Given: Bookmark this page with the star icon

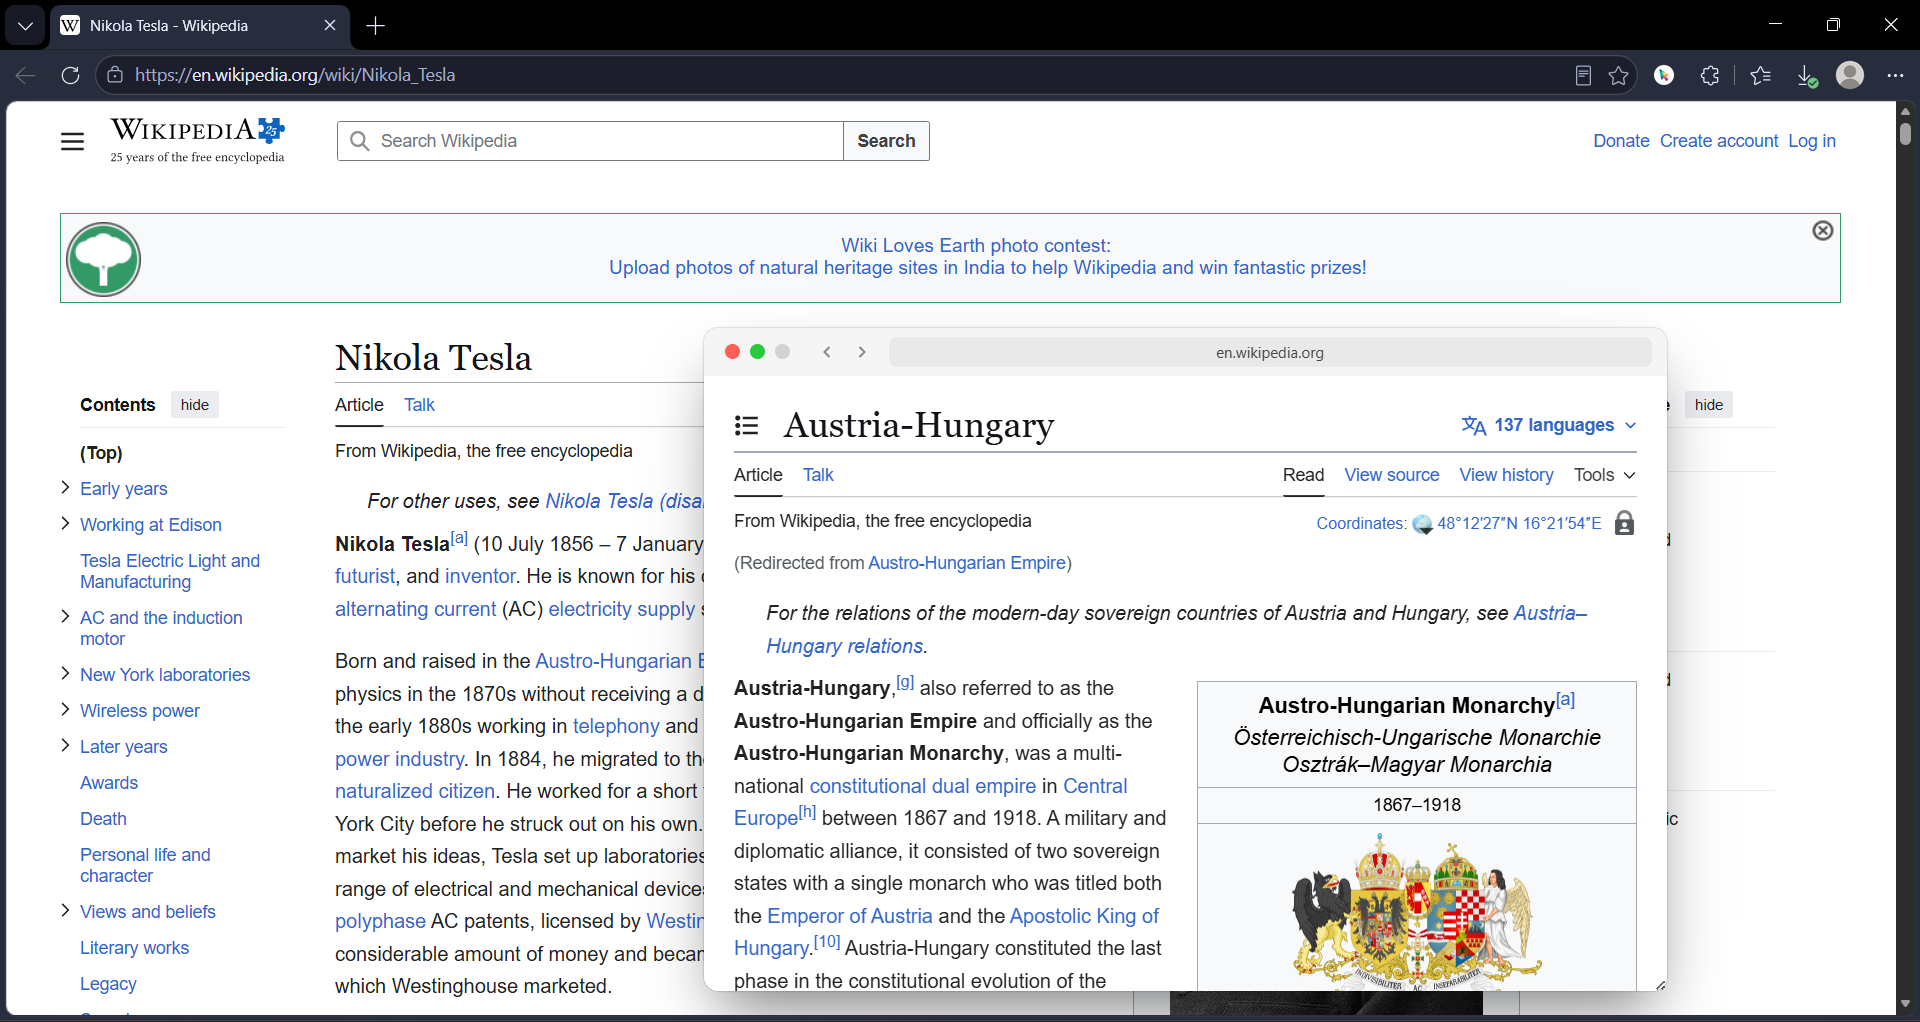Looking at the screenshot, I should 1619,75.
